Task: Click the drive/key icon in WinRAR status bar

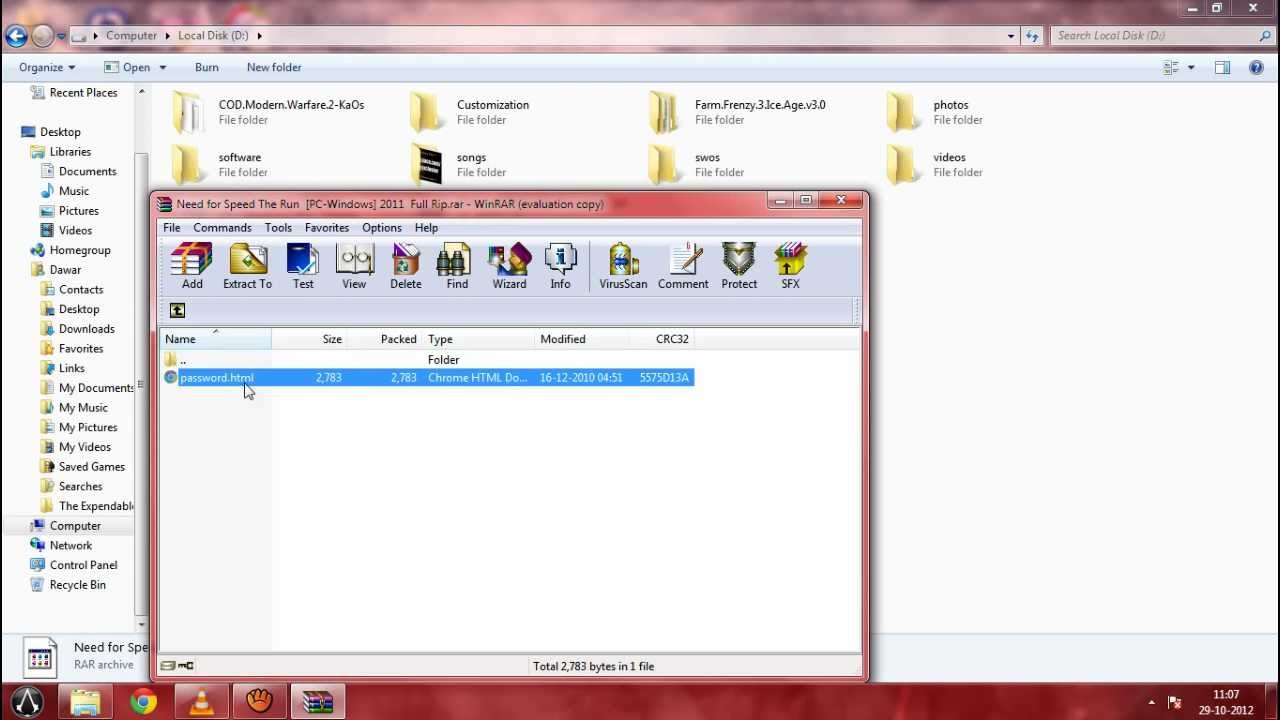Action: pos(177,666)
